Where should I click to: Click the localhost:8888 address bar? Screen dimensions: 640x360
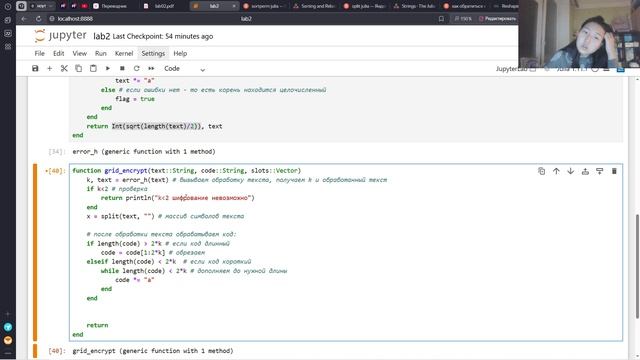[75, 19]
